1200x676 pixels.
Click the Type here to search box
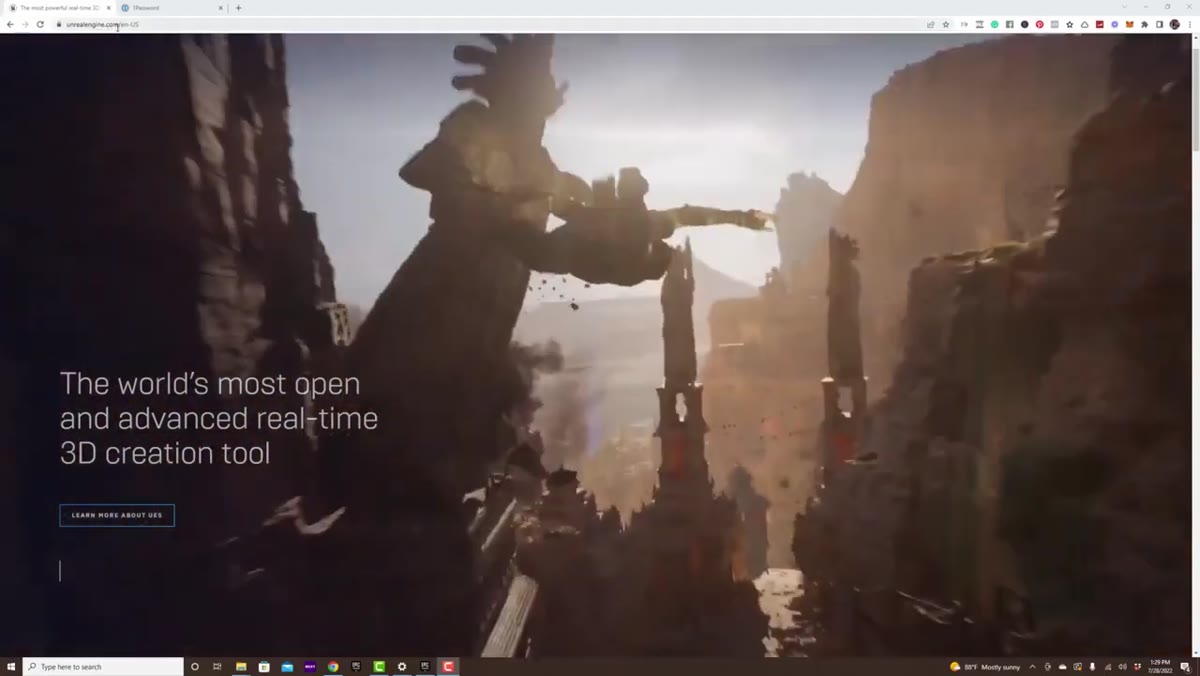coord(103,666)
